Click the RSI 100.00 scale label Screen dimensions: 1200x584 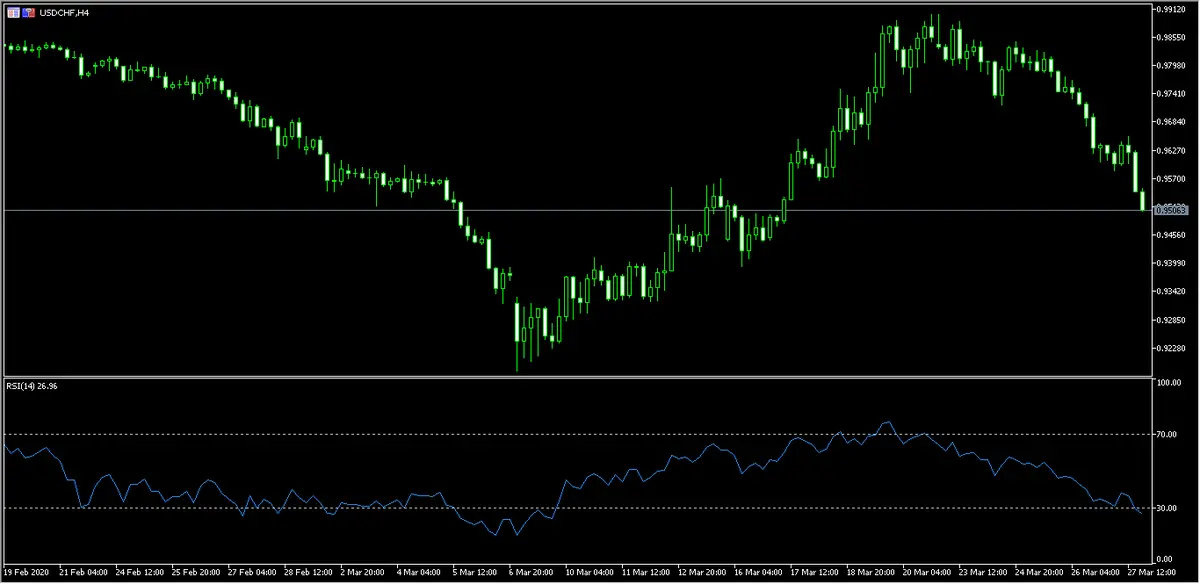click(x=1167, y=383)
